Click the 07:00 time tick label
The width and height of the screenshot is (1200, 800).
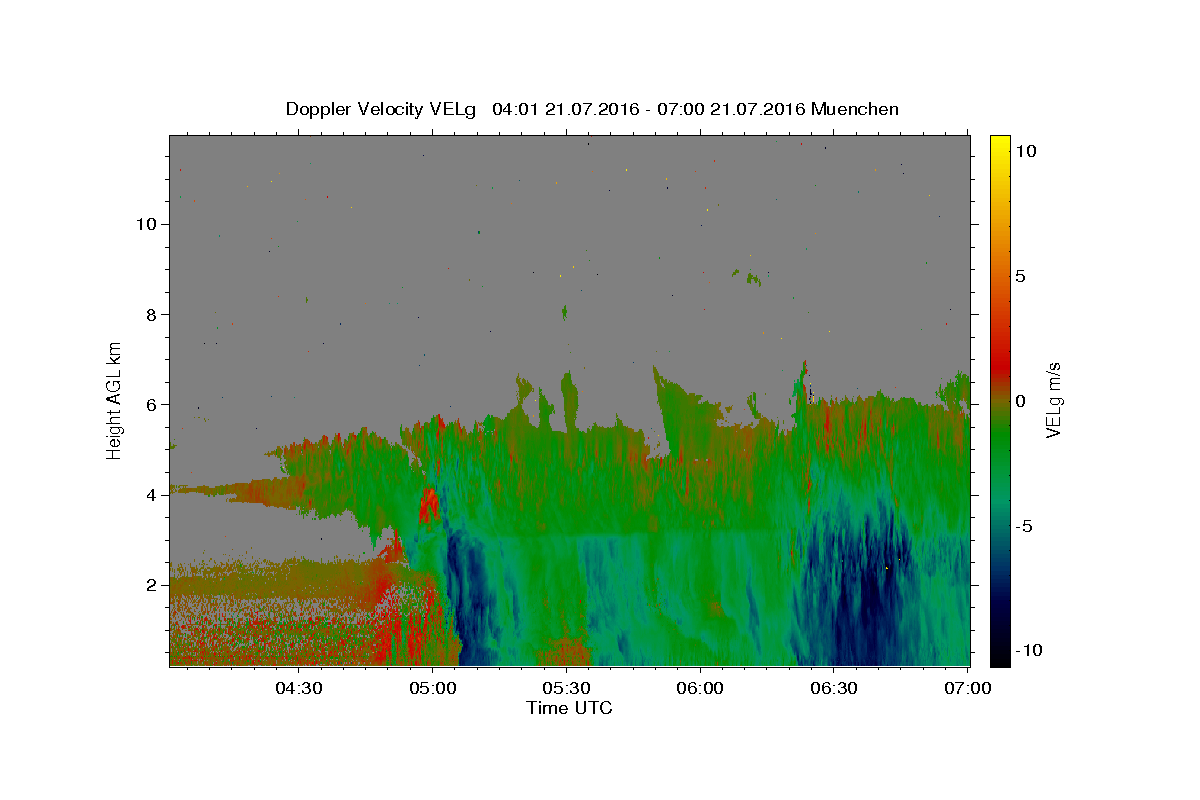pos(967,688)
